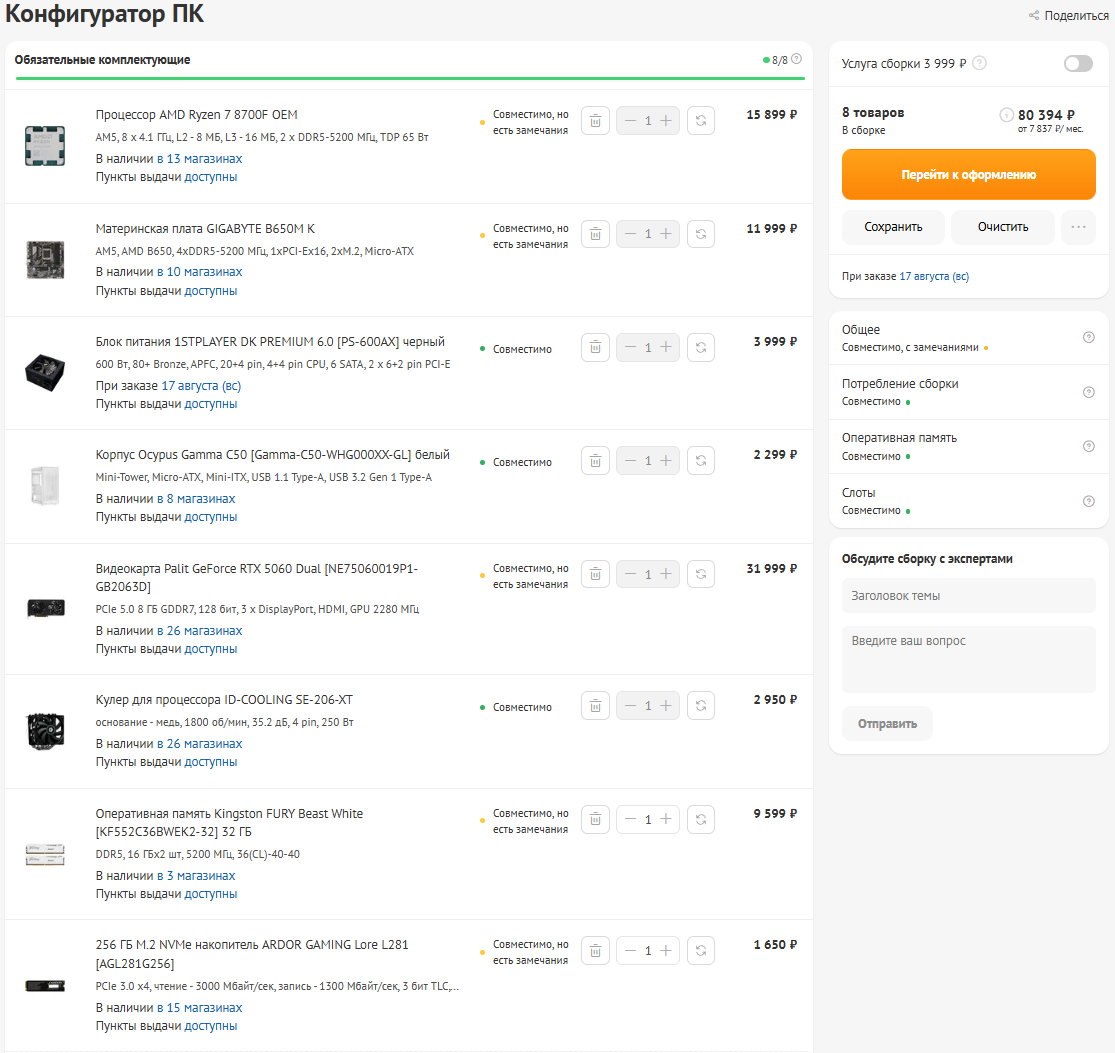Screen dimensions: 1115x1053
Task: Delete the AMD Ryzen 7 8700F processor
Action: click(x=595, y=121)
